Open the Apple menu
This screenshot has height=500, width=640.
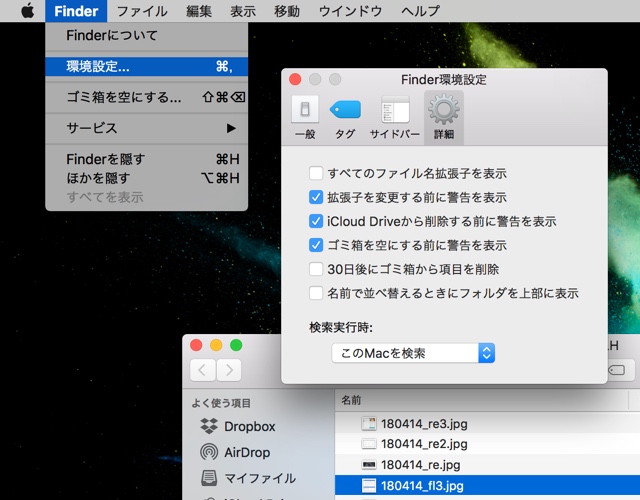tap(27, 11)
